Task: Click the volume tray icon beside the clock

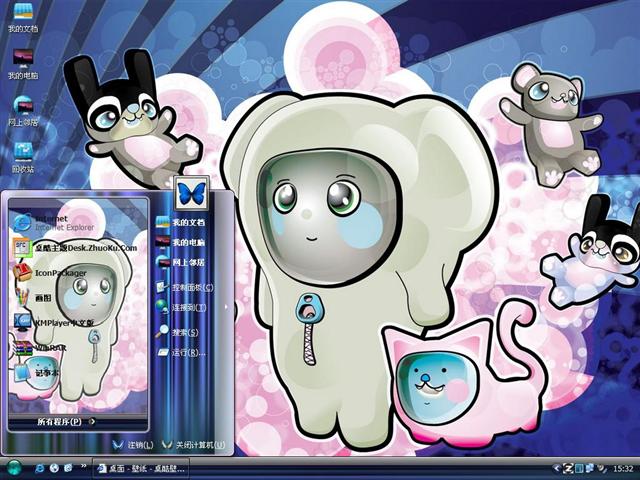Action: (602, 469)
